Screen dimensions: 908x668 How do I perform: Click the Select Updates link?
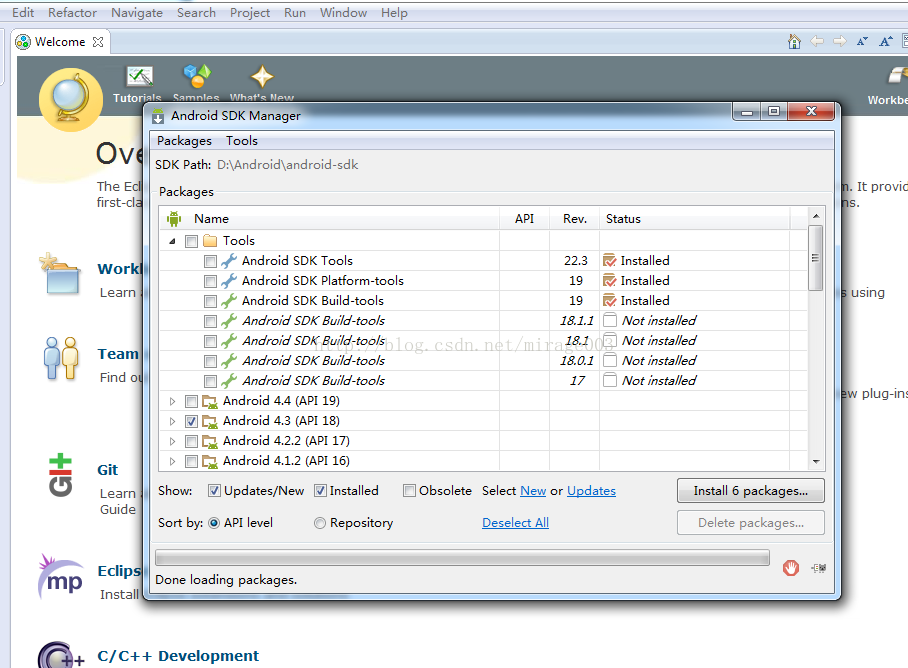591,491
